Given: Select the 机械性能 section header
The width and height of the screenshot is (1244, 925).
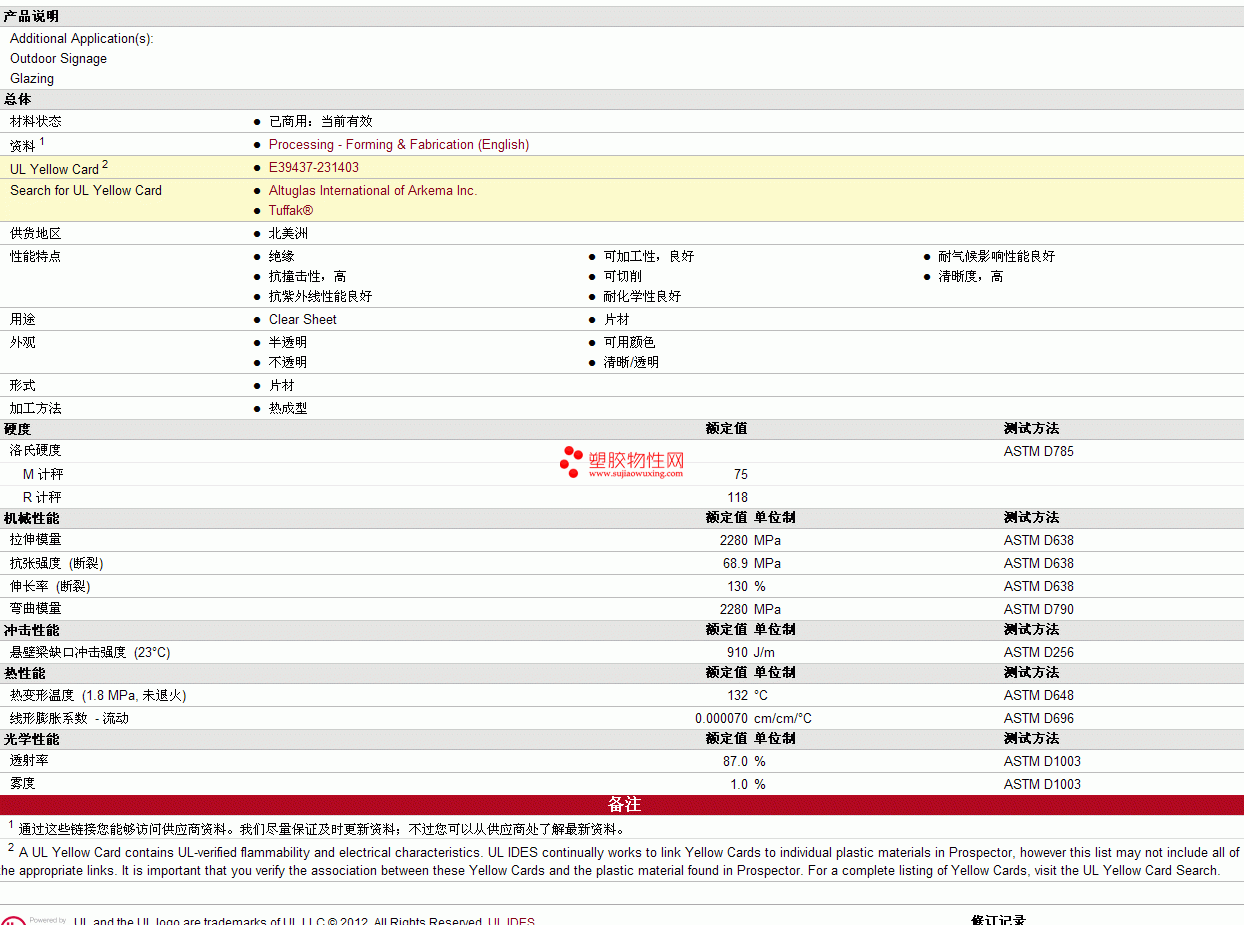Looking at the screenshot, I should pyautogui.click(x=31, y=518).
